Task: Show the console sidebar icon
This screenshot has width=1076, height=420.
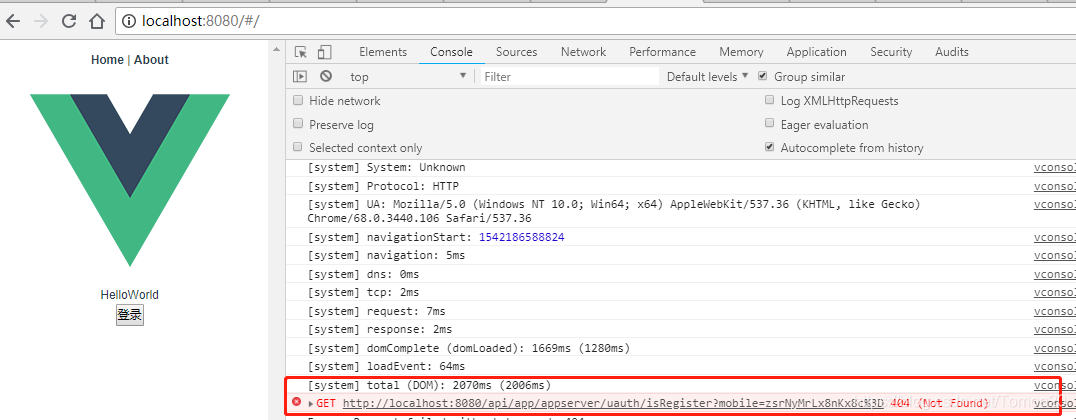Action: (300, 77)
